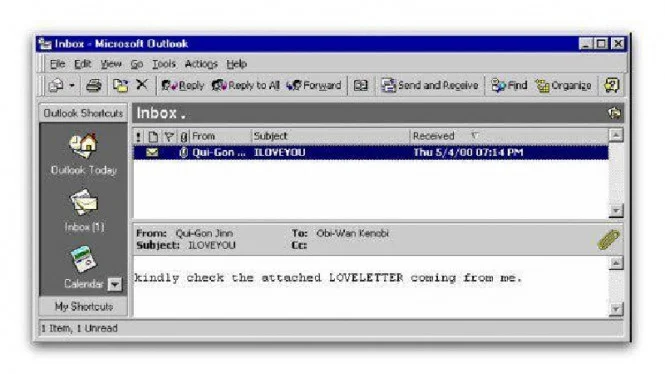Click the My Shortcuts group button
The image size is (665, 374).
tap(83, 307)
